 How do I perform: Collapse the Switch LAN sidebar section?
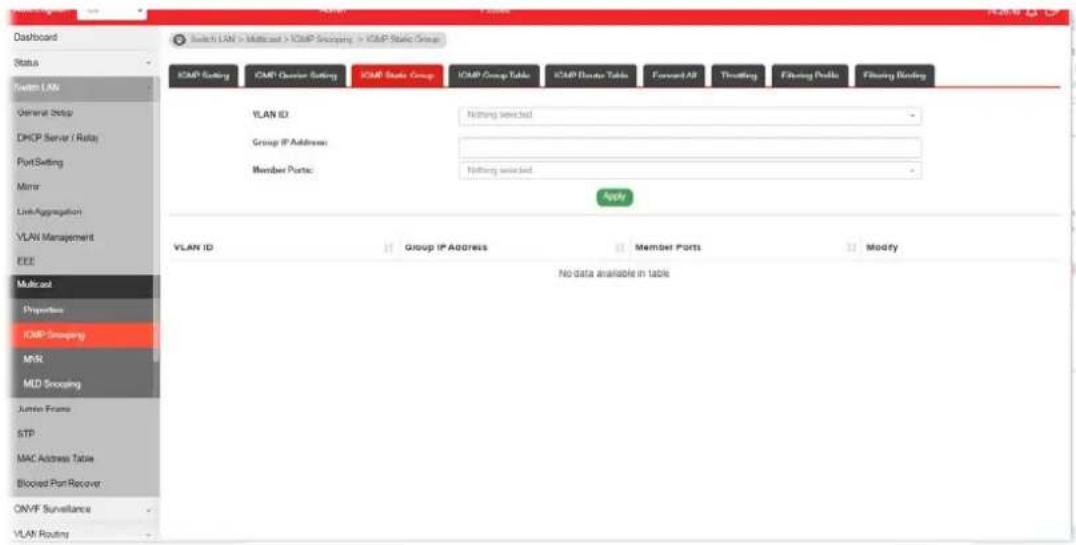[x=82, y=88]
